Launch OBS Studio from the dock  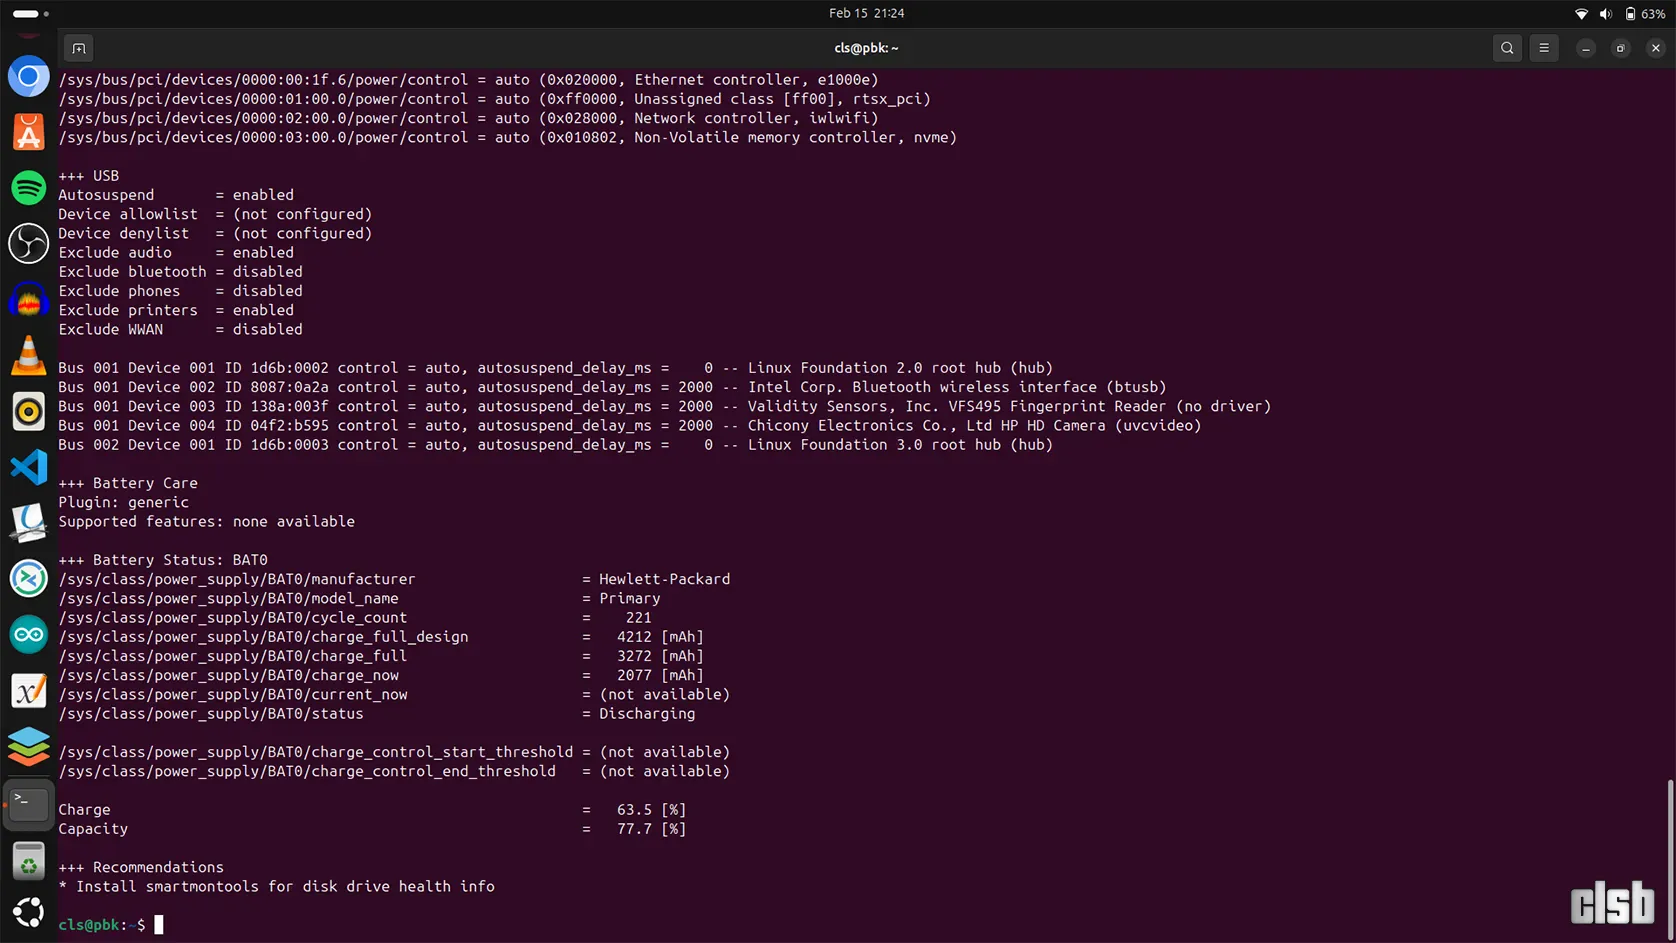[28, 244]
